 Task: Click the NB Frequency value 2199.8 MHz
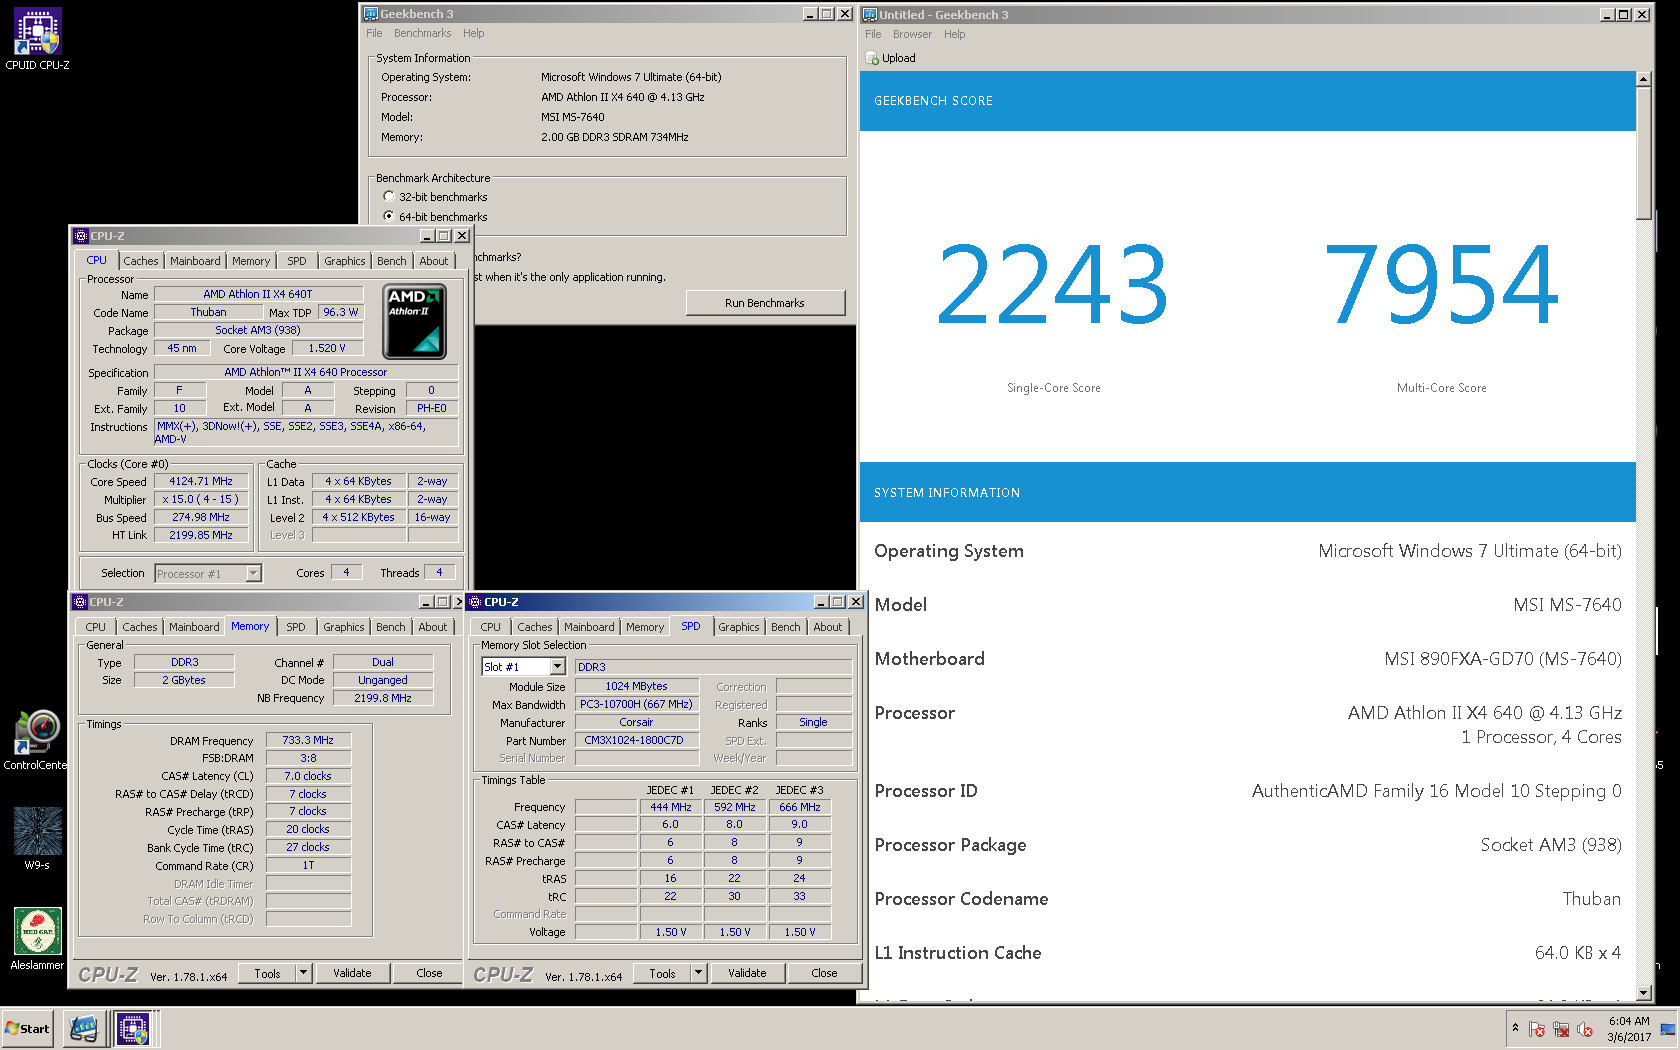[383, 698]
